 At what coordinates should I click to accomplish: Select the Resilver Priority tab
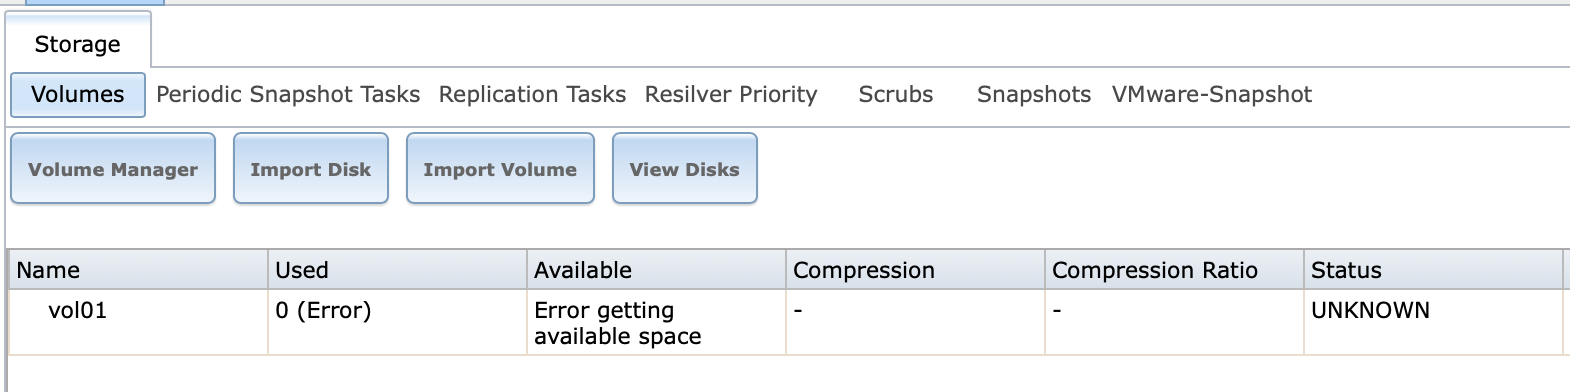(x=731, y=94)
